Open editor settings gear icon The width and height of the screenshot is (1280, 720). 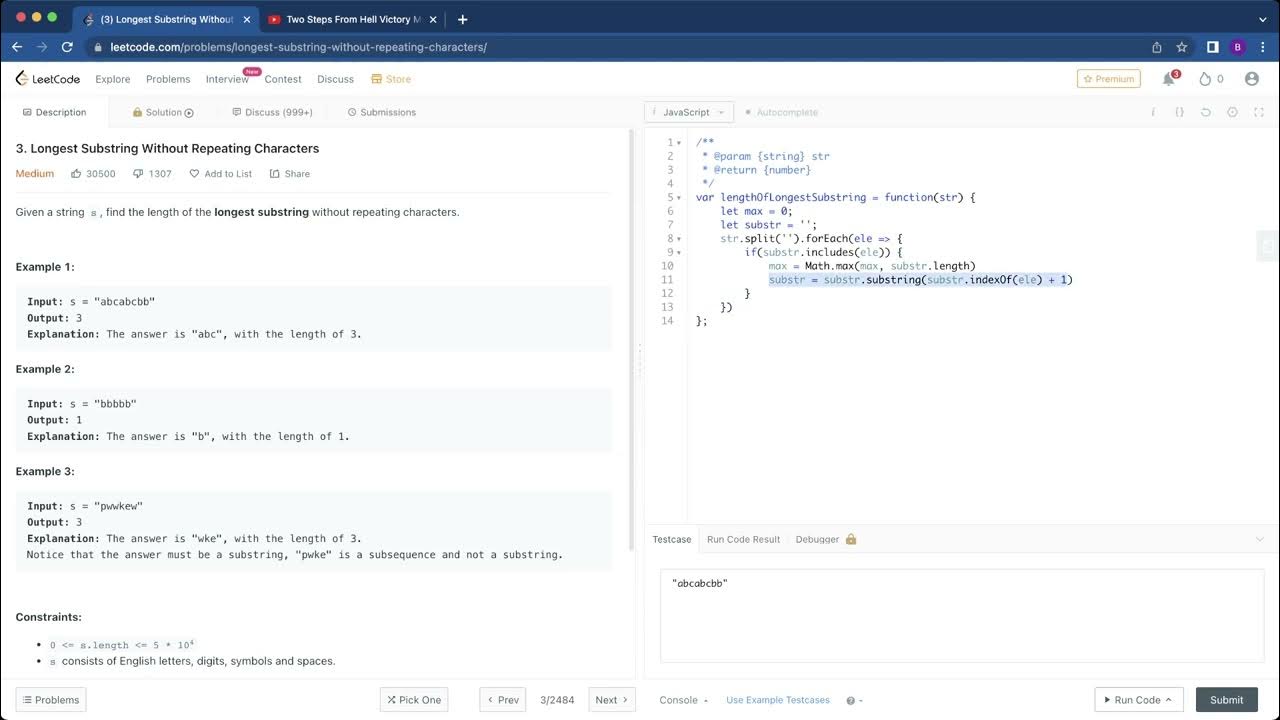click(1232, 113)
